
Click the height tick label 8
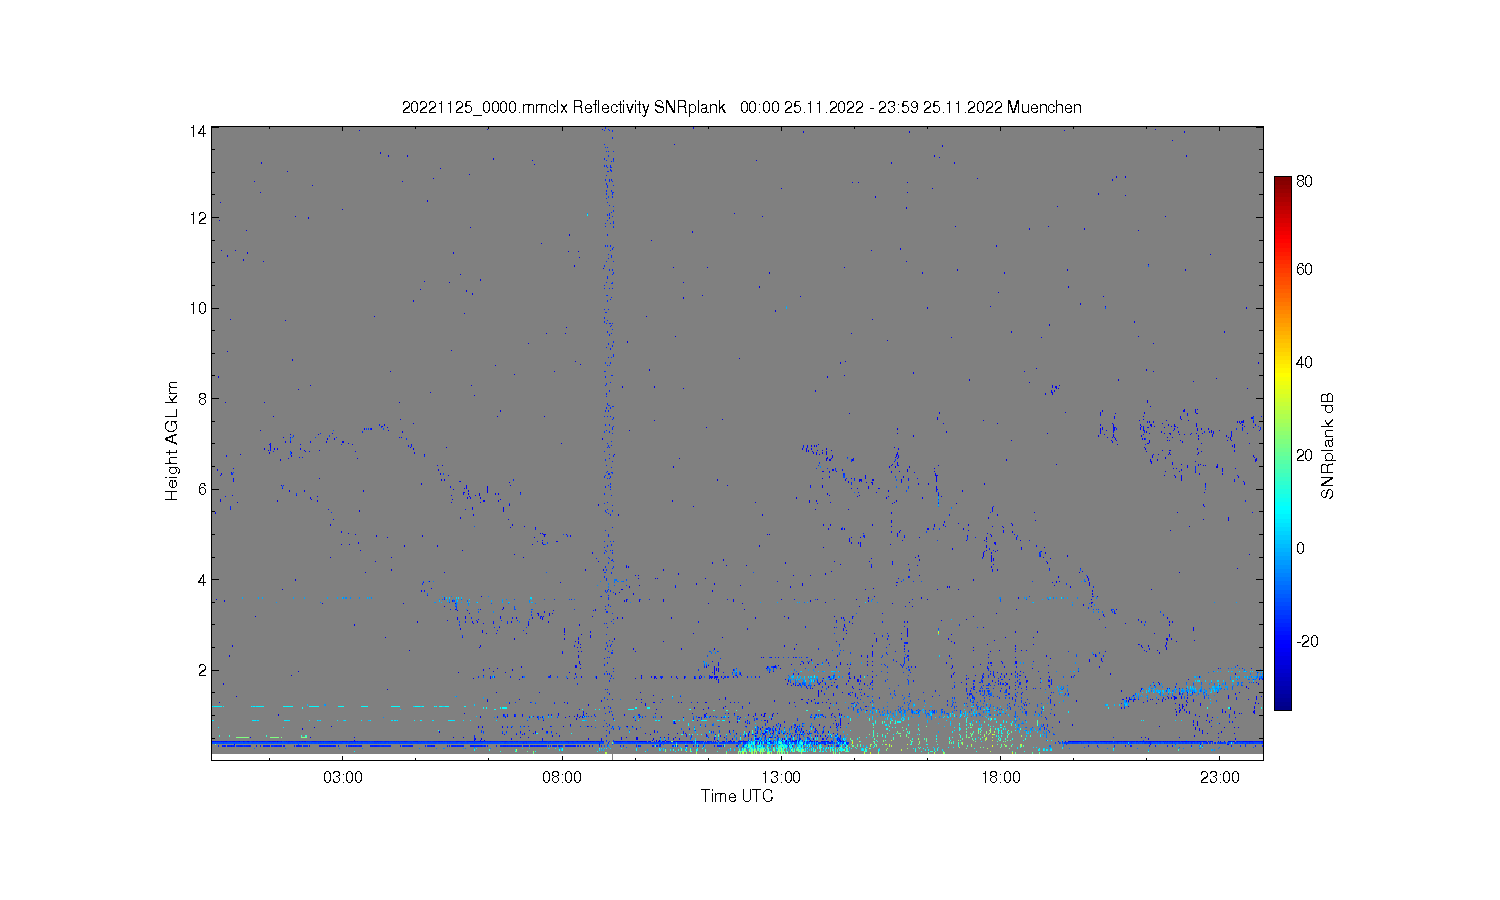(x=202, y=399)
